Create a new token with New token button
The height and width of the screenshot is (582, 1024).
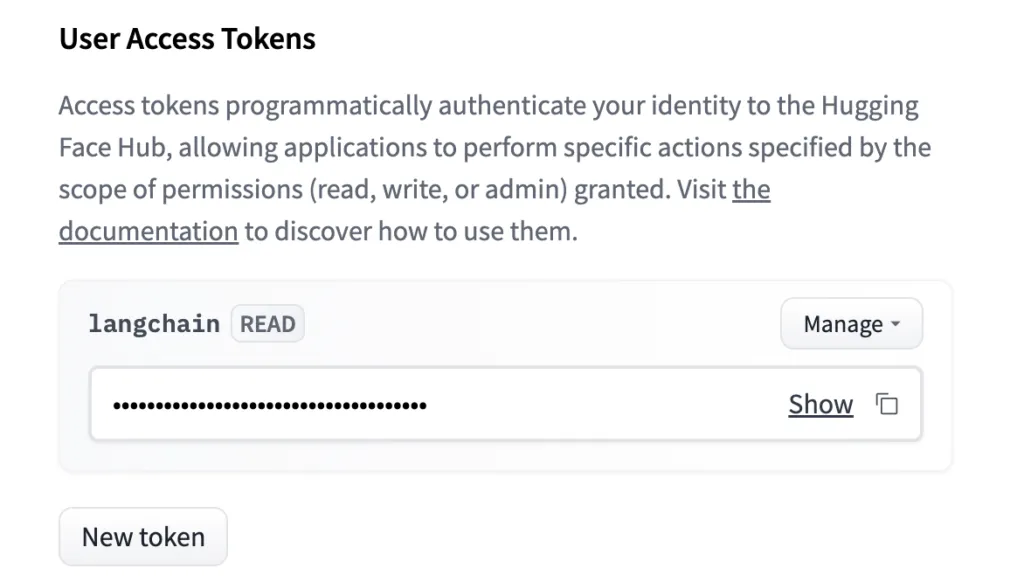coord(143,537)
